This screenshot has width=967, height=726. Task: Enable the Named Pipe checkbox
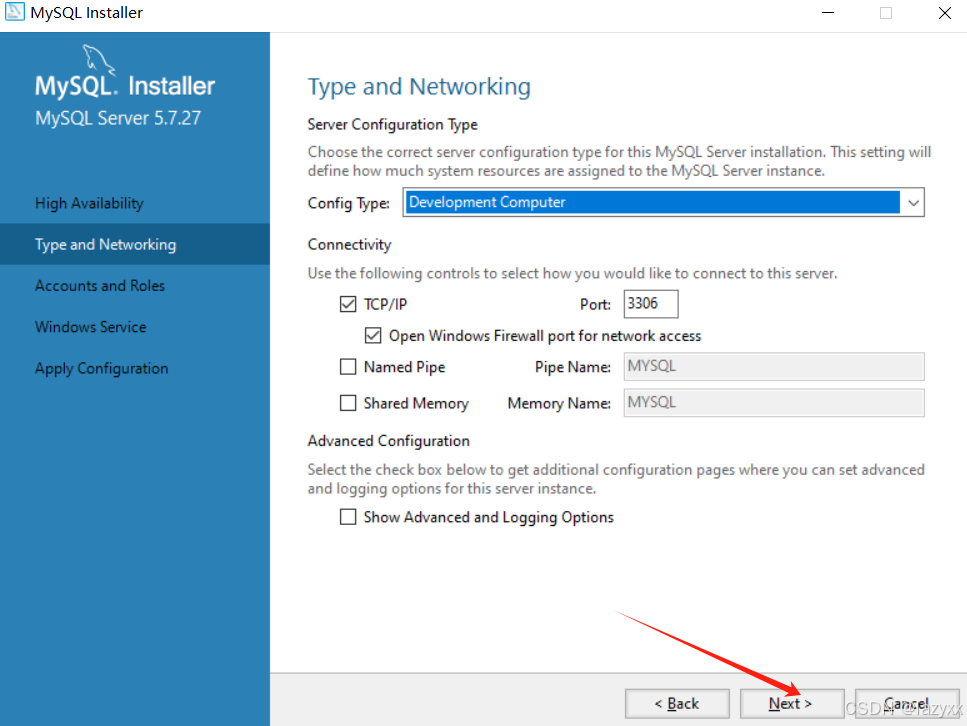pos(348,367)
